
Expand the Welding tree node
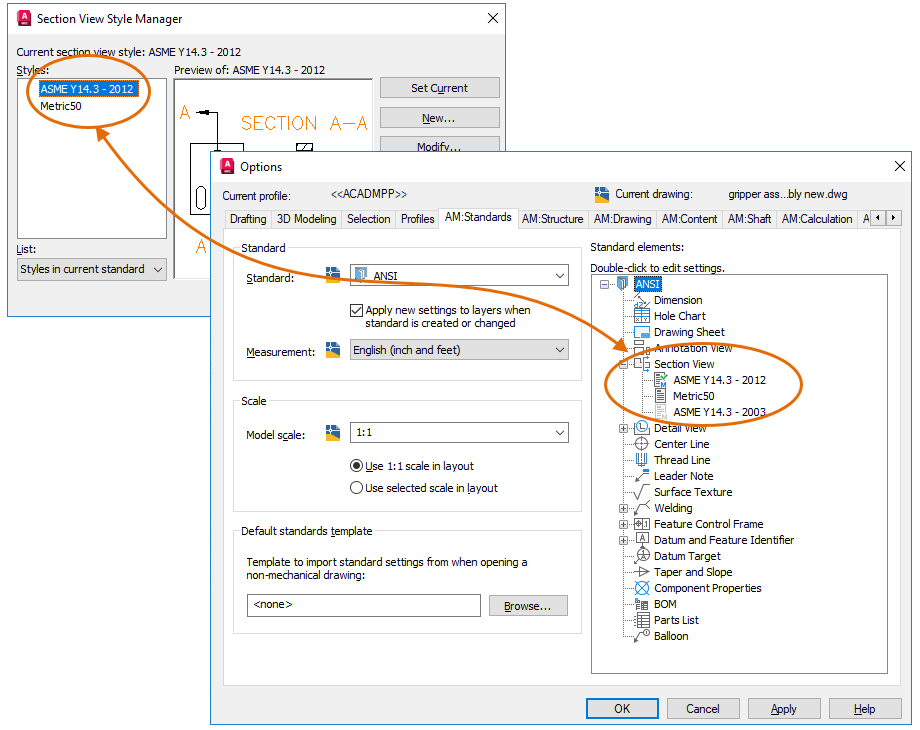623,508
